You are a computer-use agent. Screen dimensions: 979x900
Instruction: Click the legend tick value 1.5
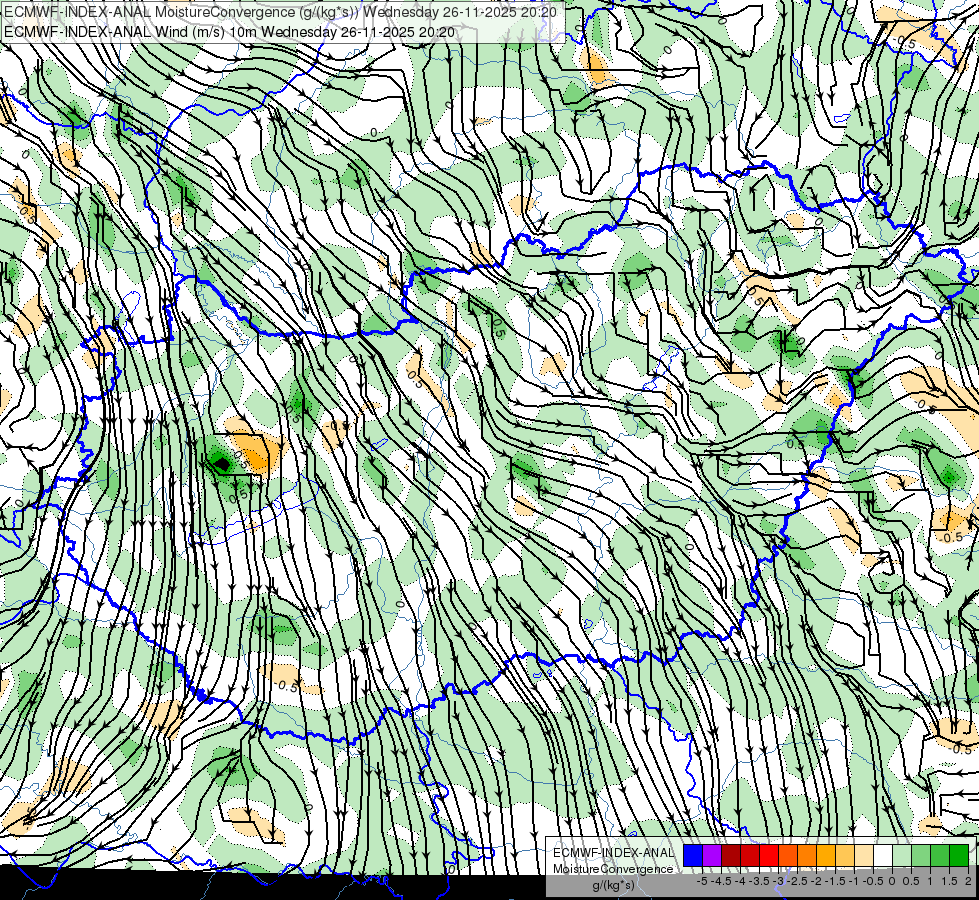pos(950,881)
